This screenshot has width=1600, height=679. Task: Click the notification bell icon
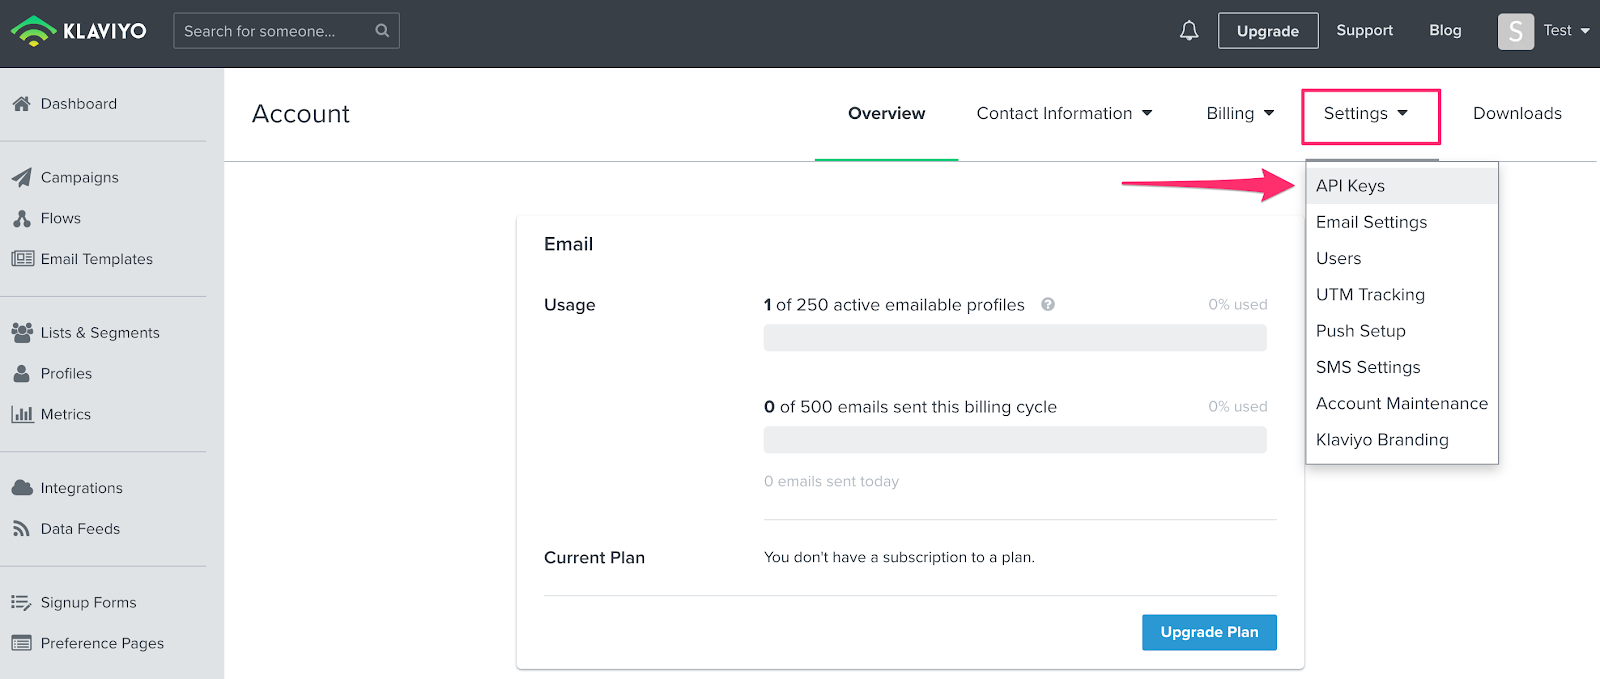click(x=1189, y=31)
